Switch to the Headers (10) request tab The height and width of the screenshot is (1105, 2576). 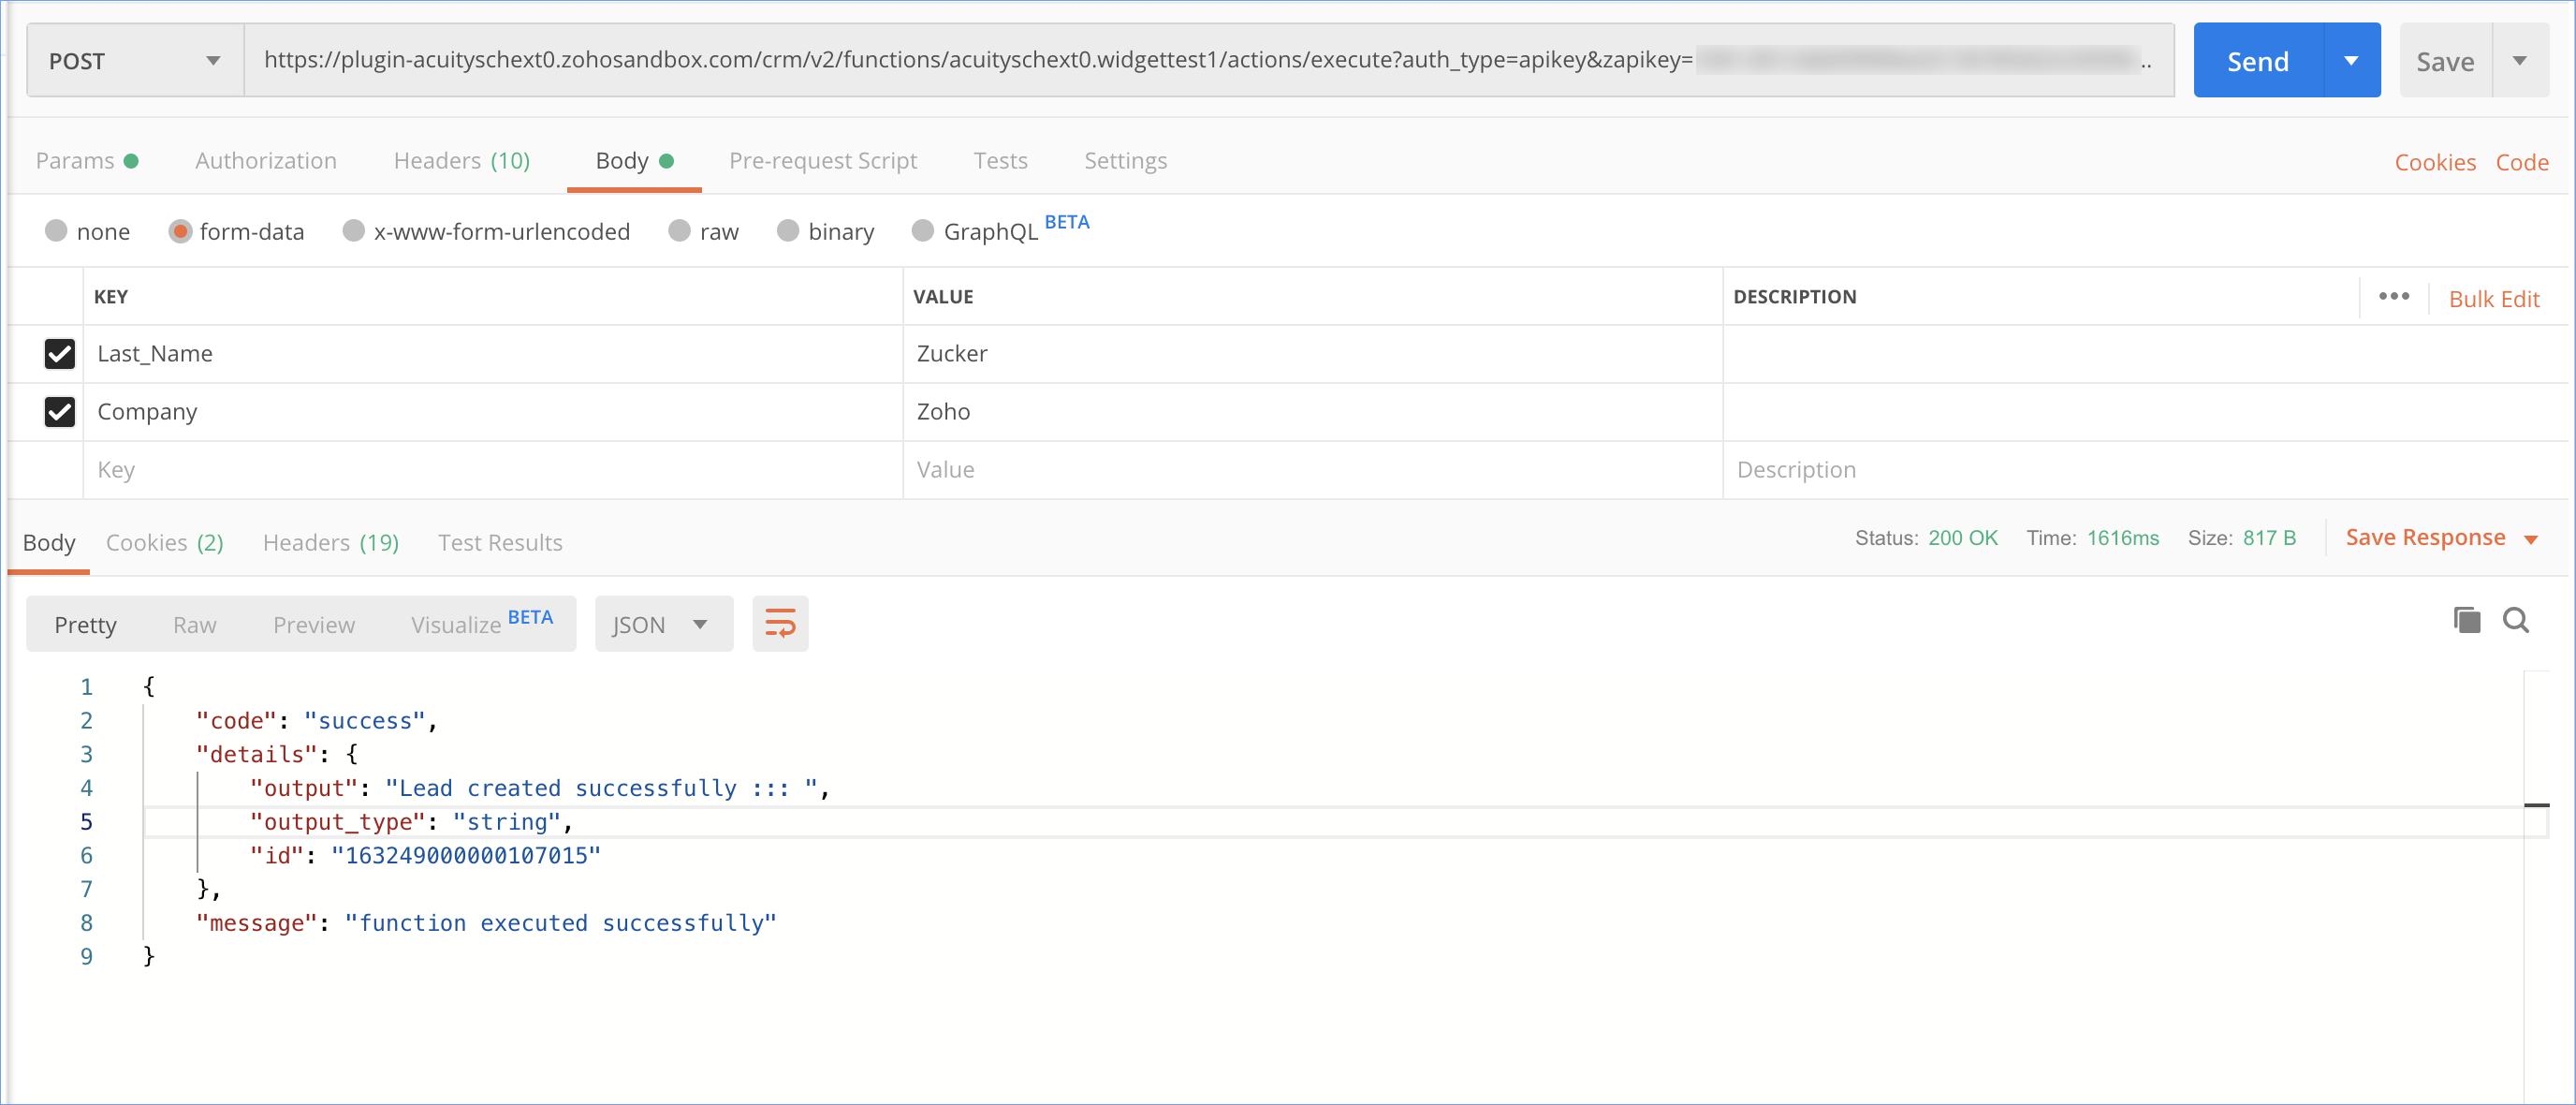pos(461,161)
